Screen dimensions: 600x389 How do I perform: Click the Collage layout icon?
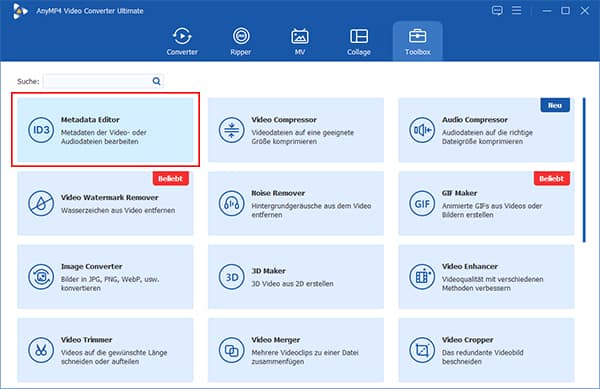[359, 36]
